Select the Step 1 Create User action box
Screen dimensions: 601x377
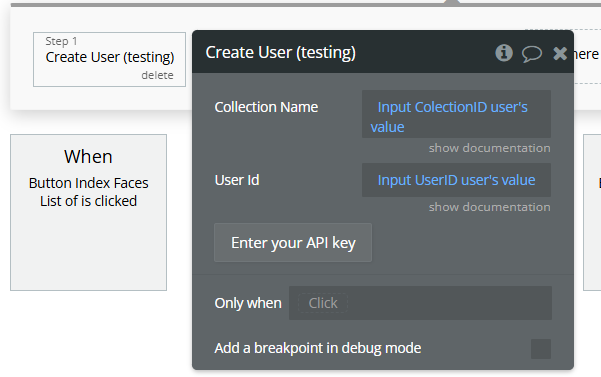109,59
